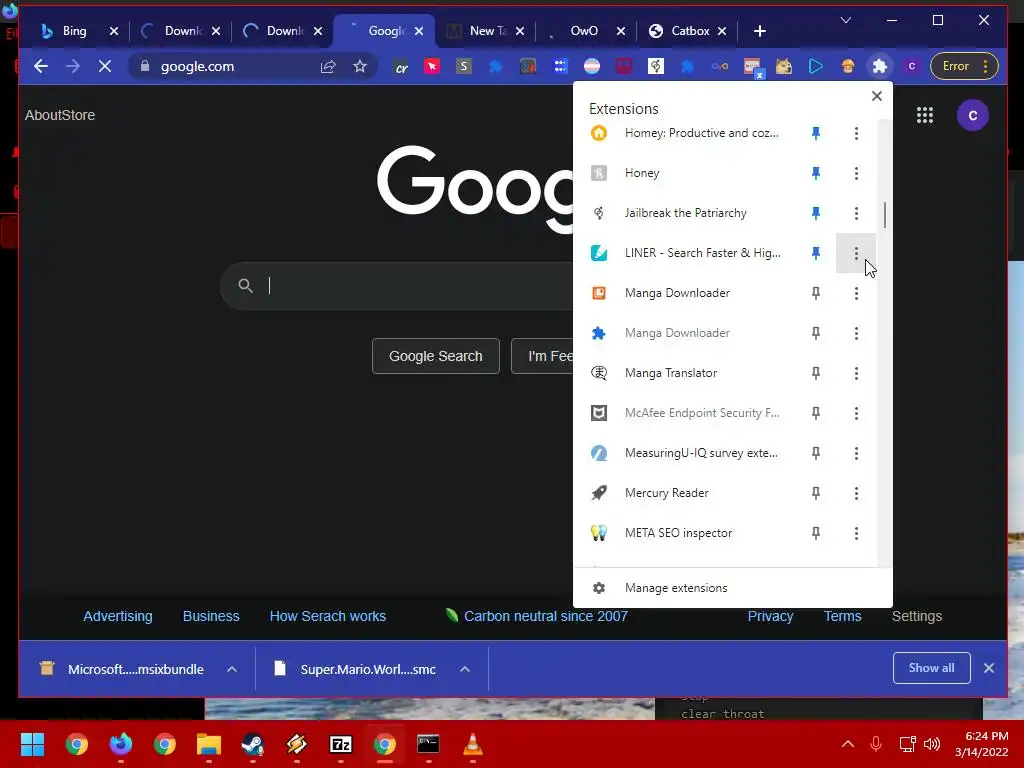
Task: Click the Manga Translator icon
Action: coord(599,373)
